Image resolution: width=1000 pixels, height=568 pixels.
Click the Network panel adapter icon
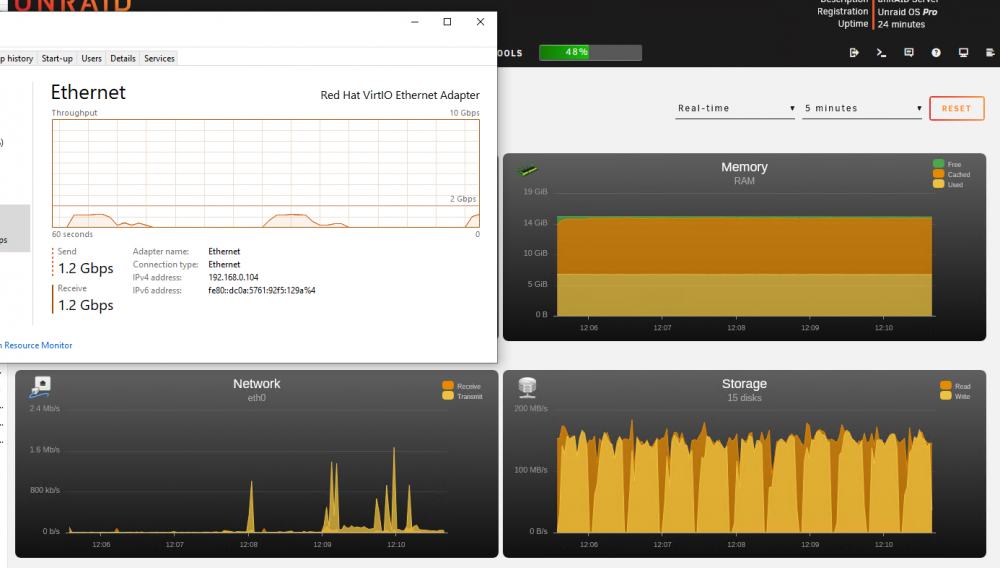[40, 387]
